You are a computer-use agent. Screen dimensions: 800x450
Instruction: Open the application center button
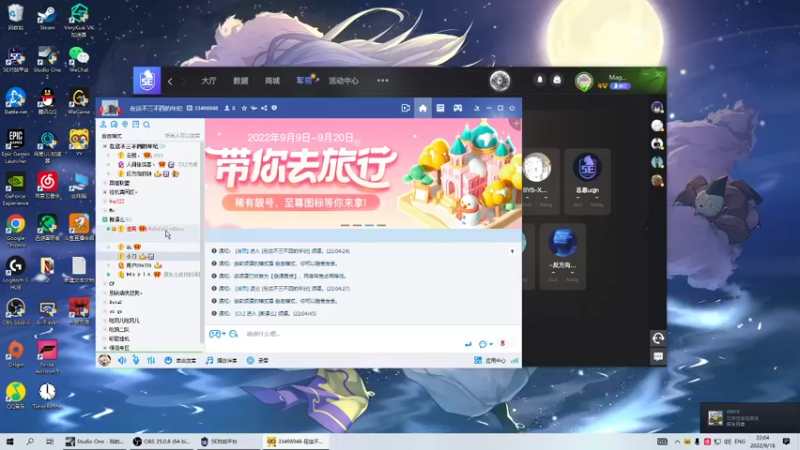[x=490, y=360]
